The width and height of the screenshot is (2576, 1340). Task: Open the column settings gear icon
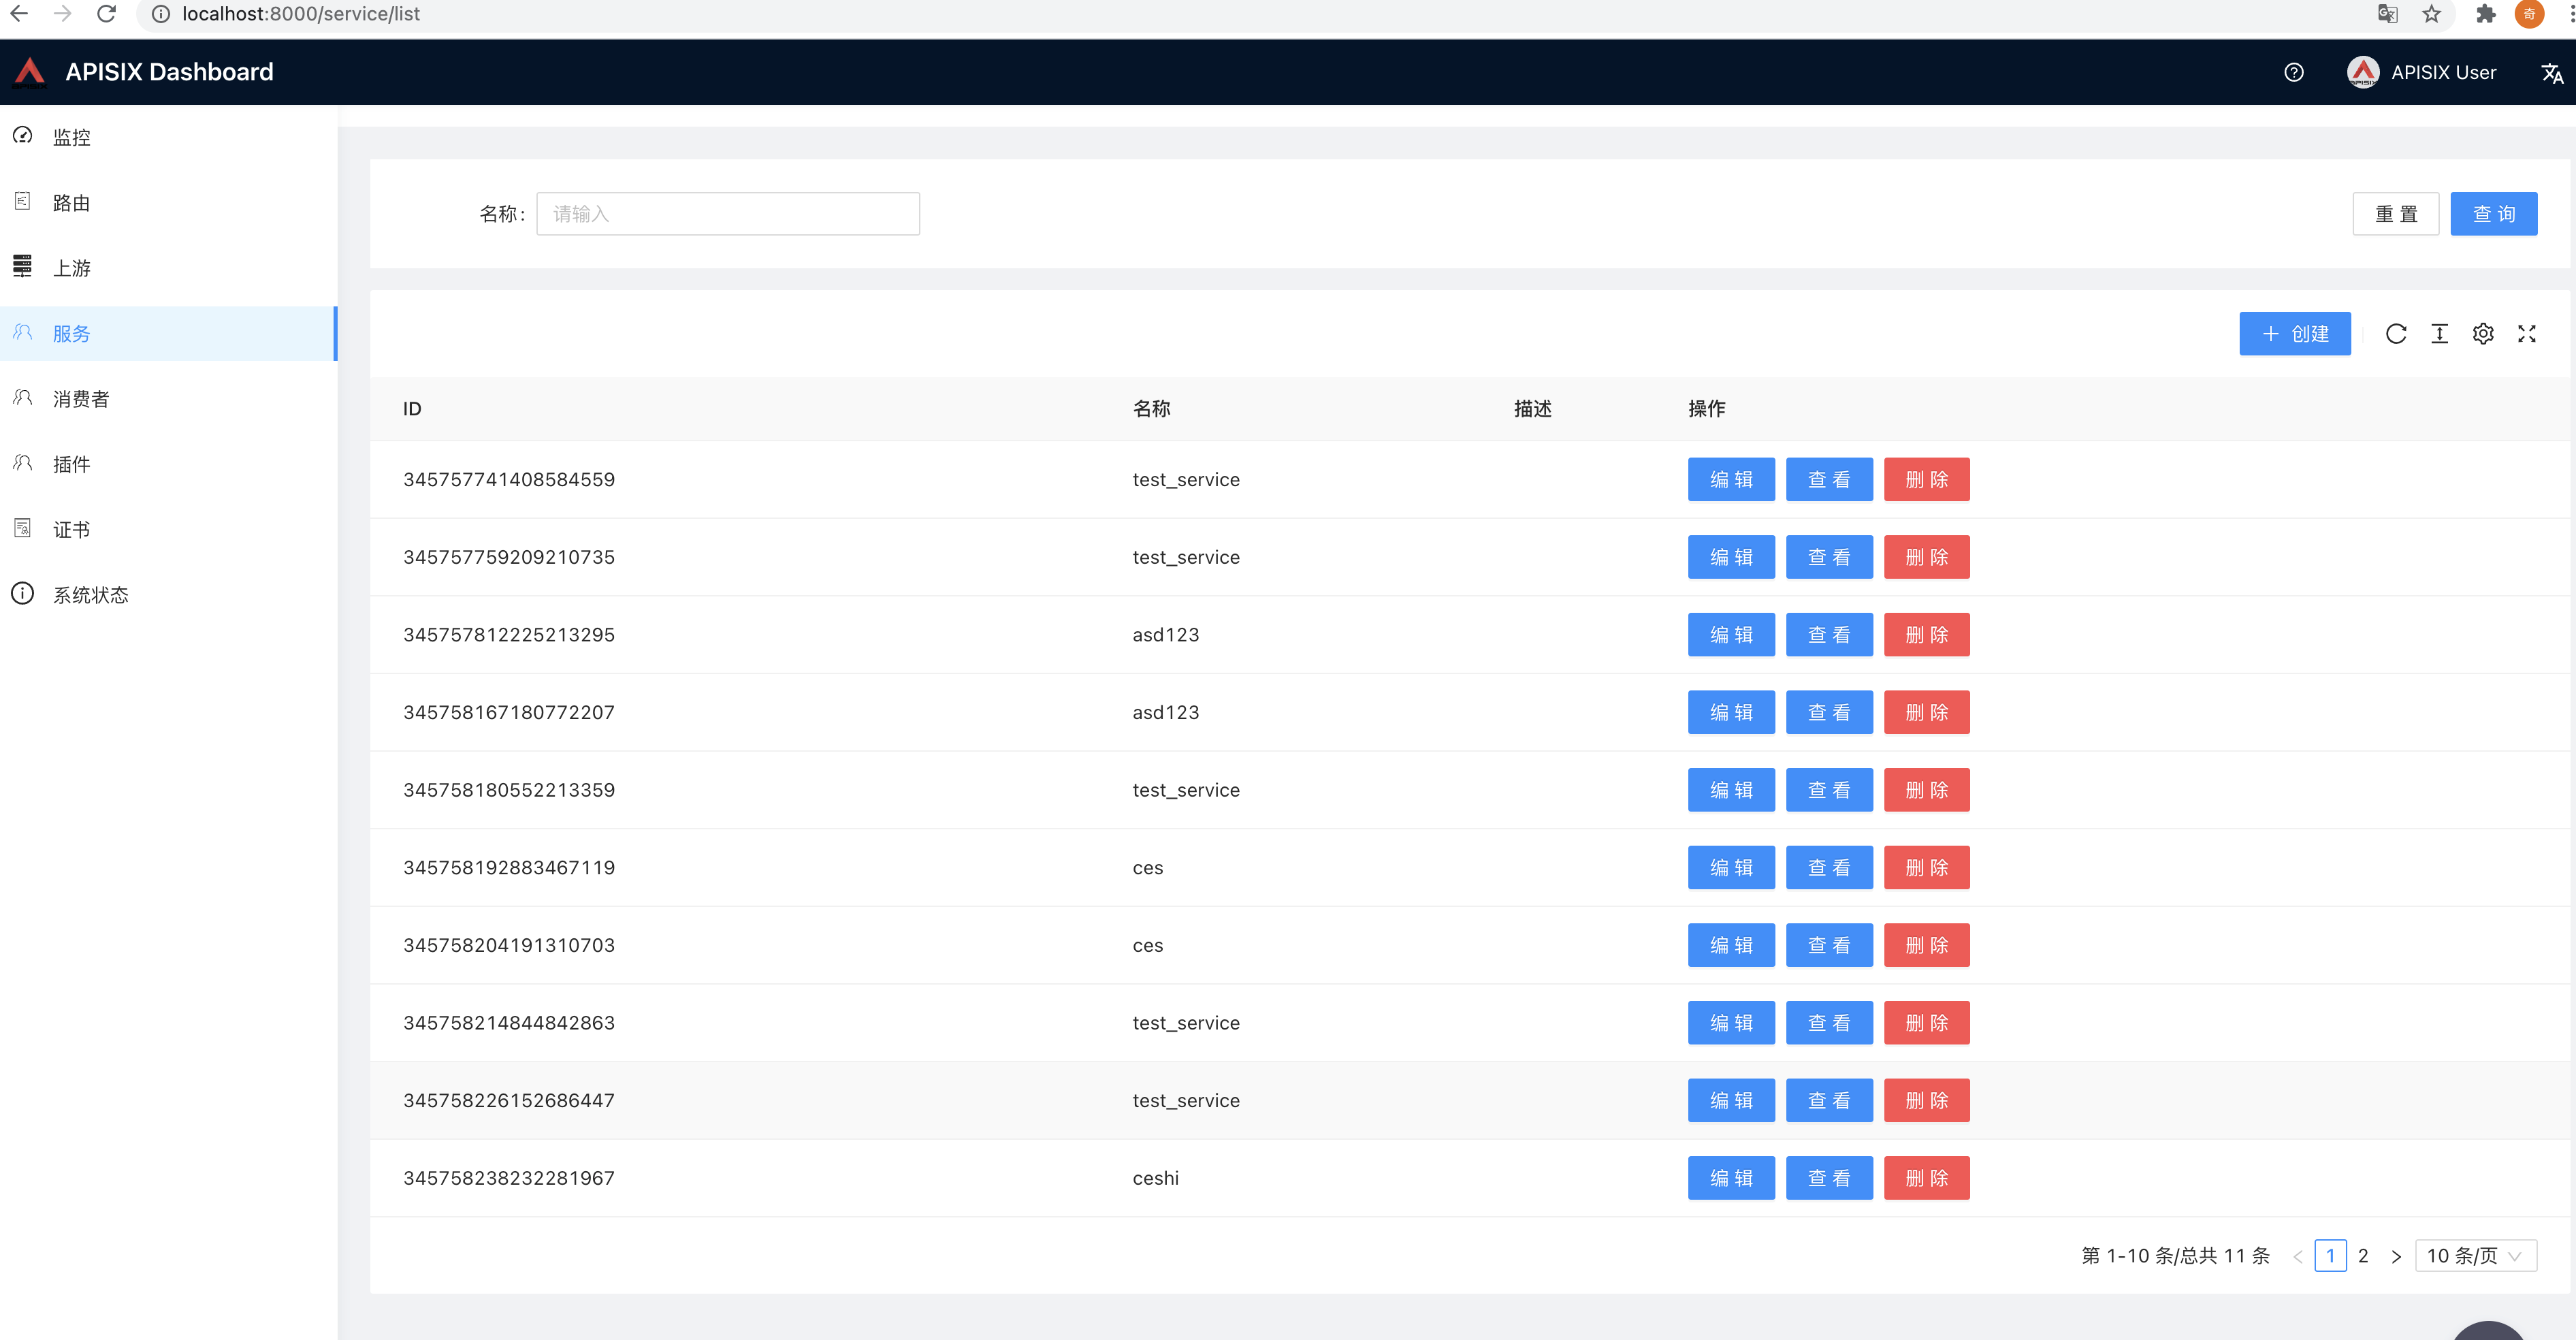pyautogui.click(x=2483, y=334)
